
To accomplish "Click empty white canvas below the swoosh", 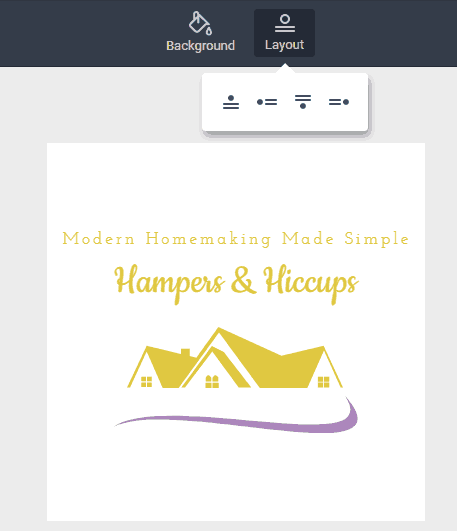I will pos(236,477).
